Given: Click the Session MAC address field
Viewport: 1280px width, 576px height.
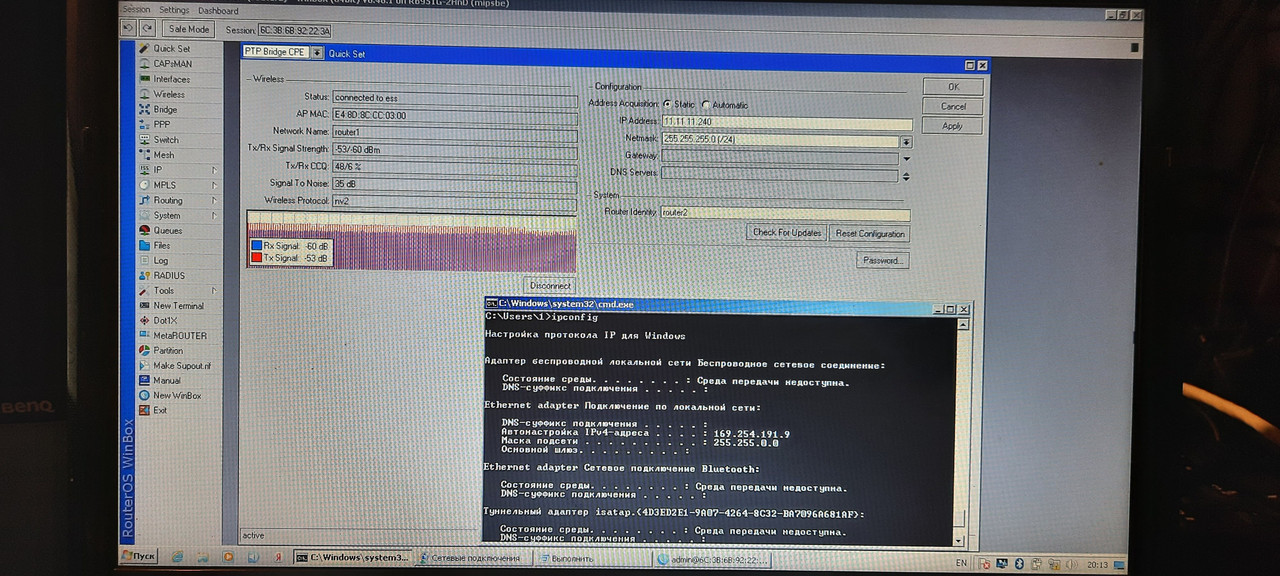Looking at the screenshot, I should click(x=296, y=30).
